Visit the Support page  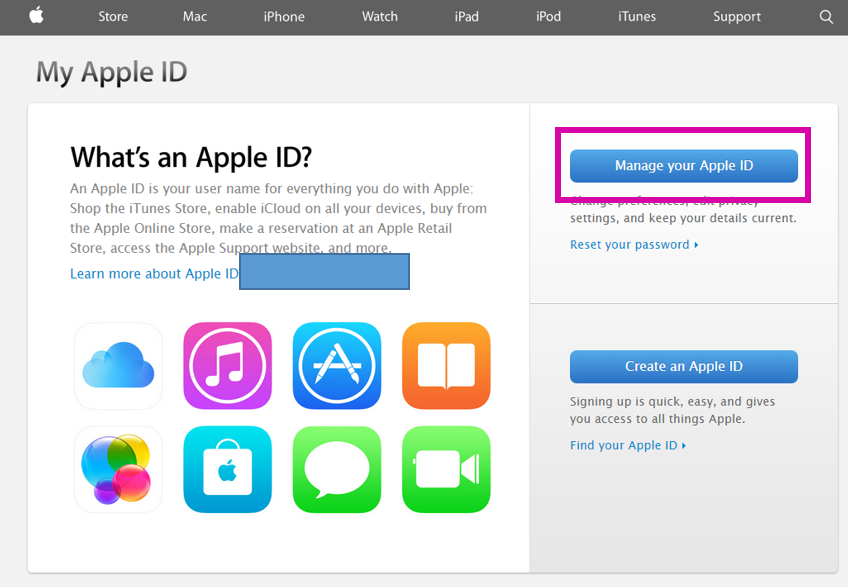coord(737,17)
